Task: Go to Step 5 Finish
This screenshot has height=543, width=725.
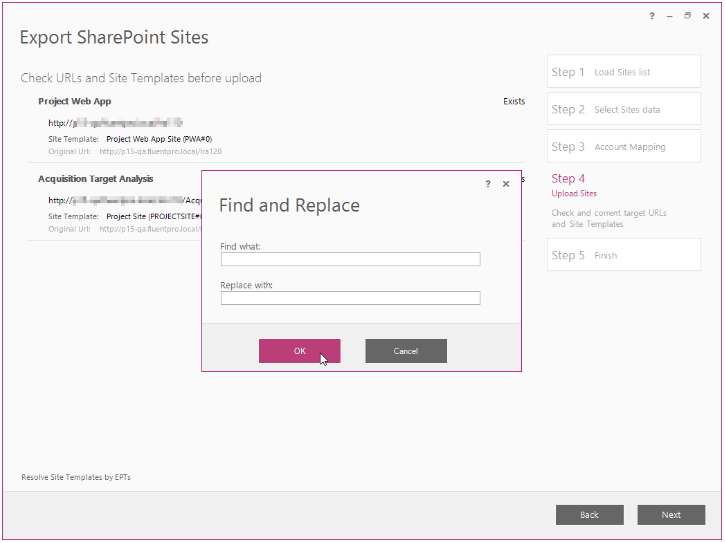Action: tap(624, 255)
